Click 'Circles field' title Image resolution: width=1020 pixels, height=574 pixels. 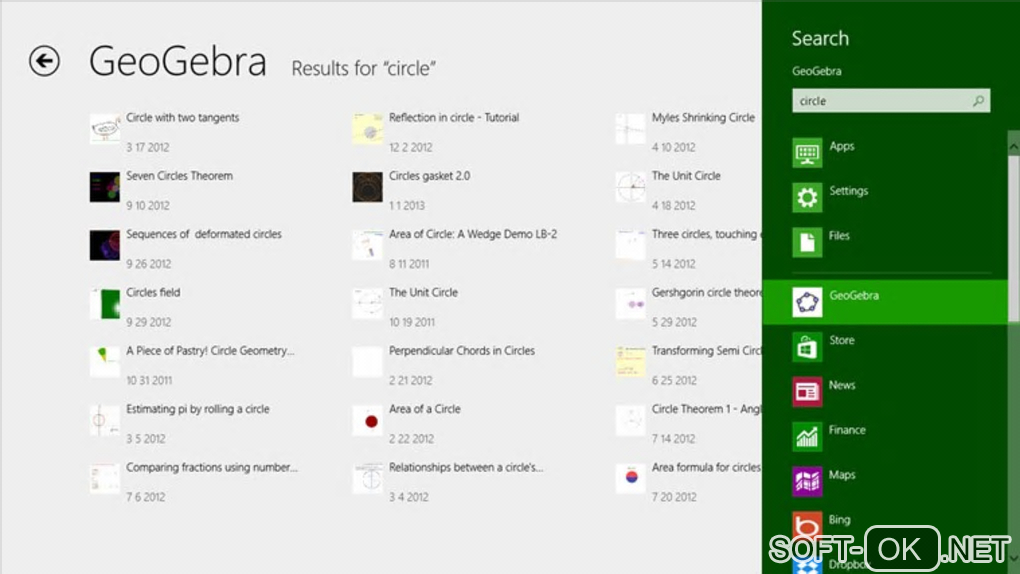coord(153,293)
